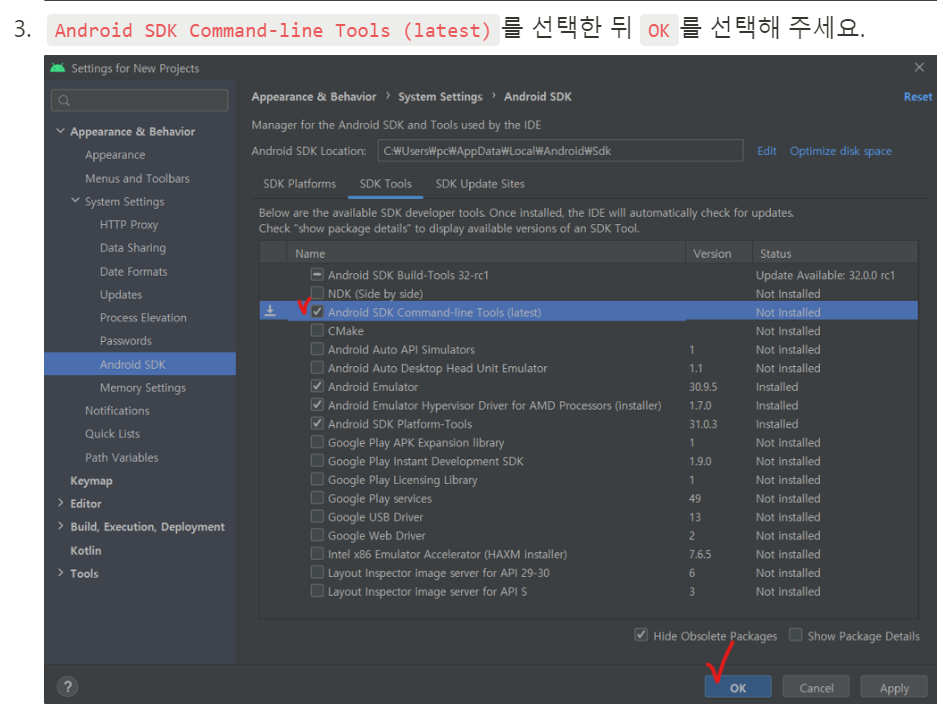The image size is (943, 708).
Task: Open the SDK Update Sites tab
Action: click(x=480, y=184)
